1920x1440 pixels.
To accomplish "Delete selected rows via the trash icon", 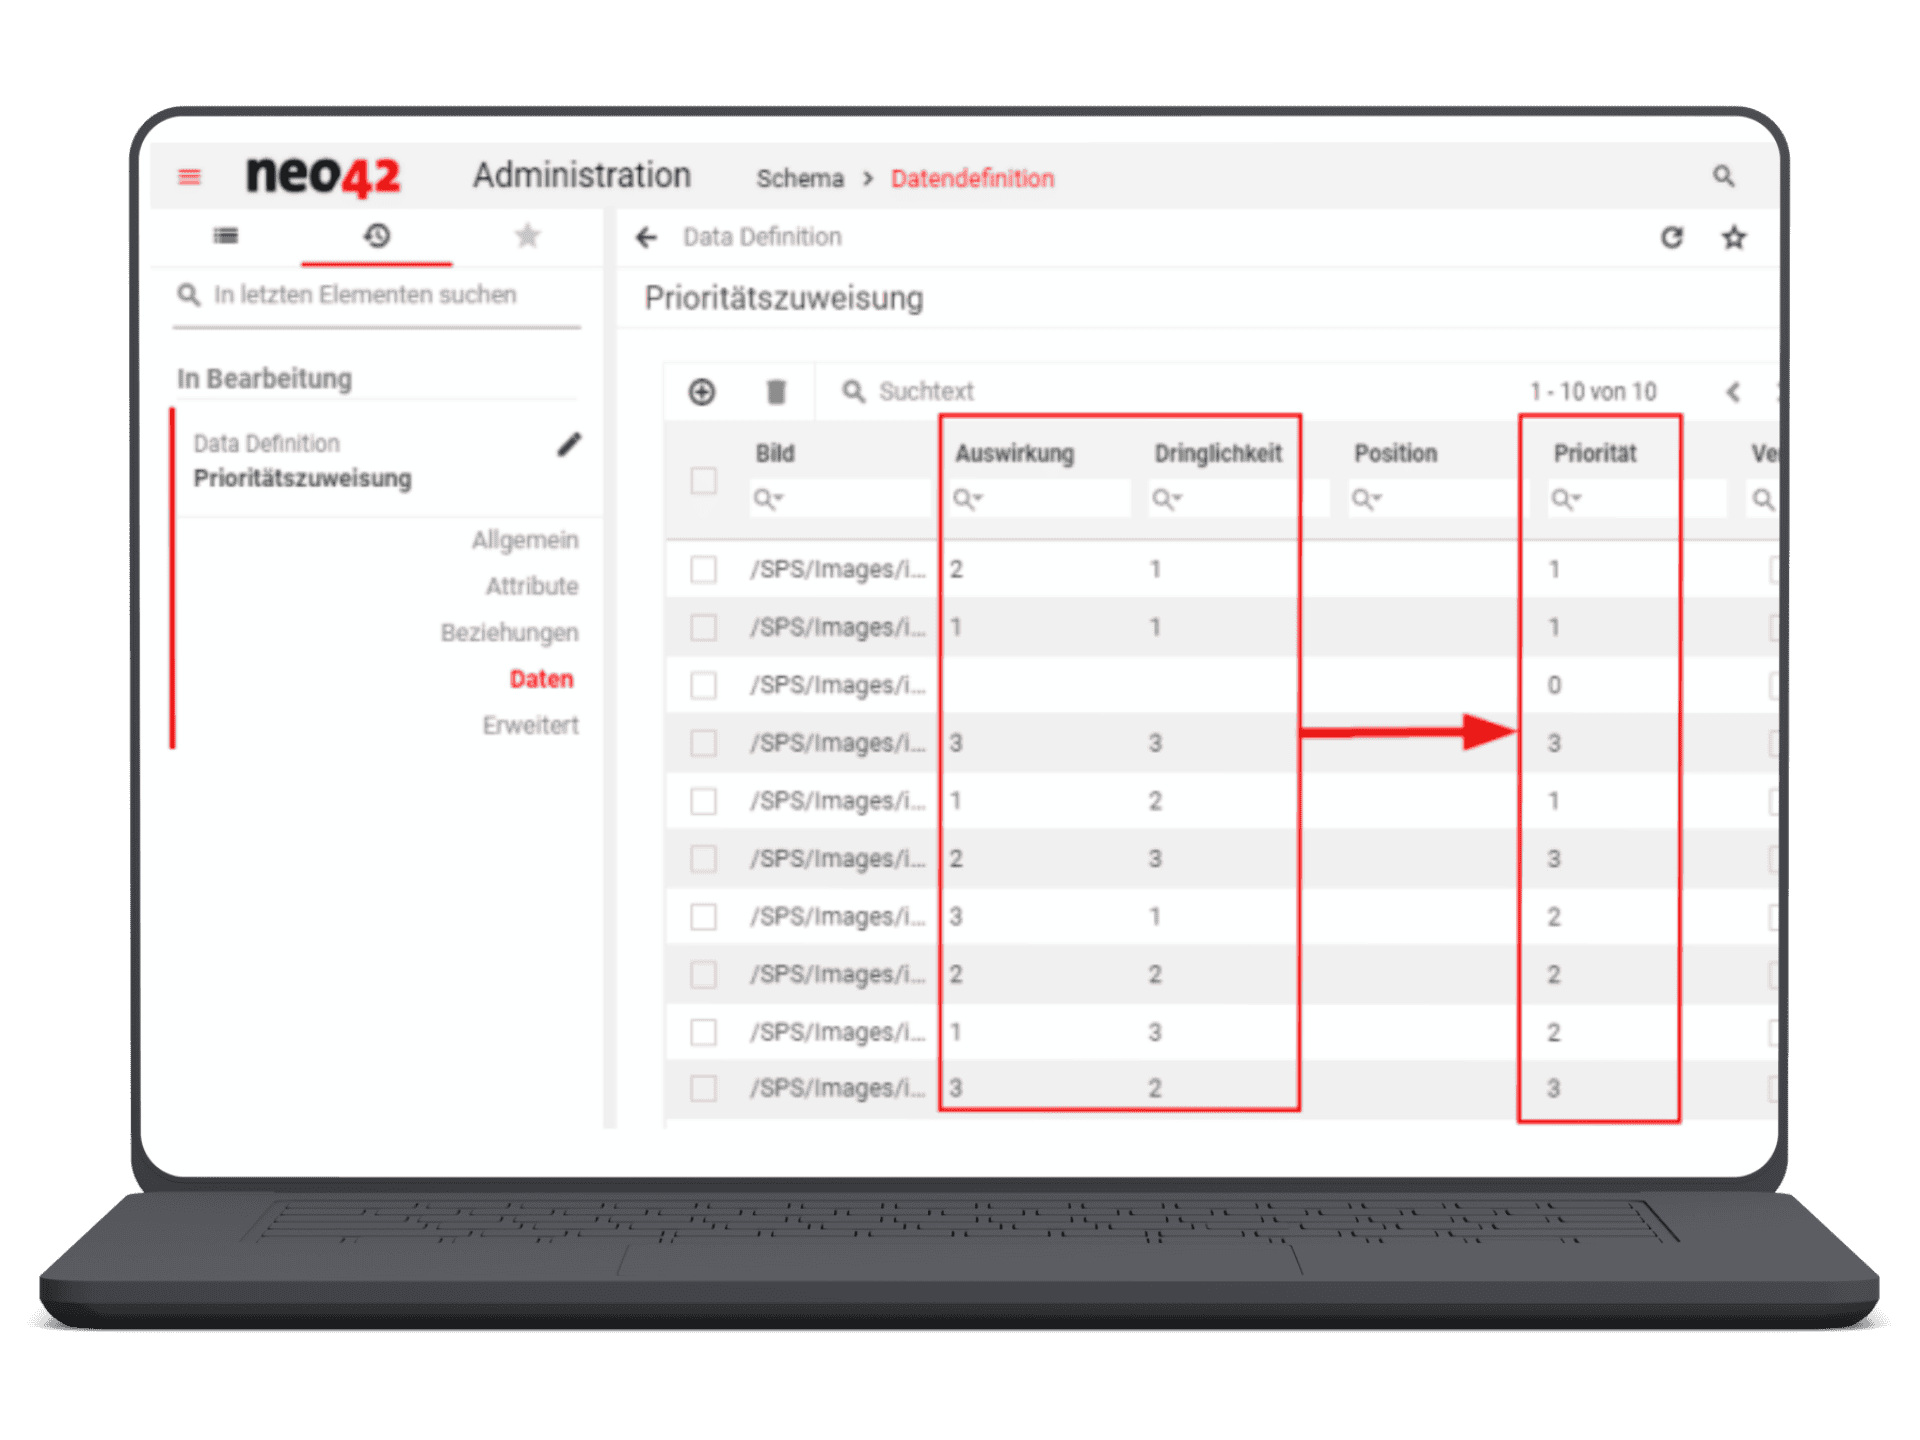I will coord(776,392).
